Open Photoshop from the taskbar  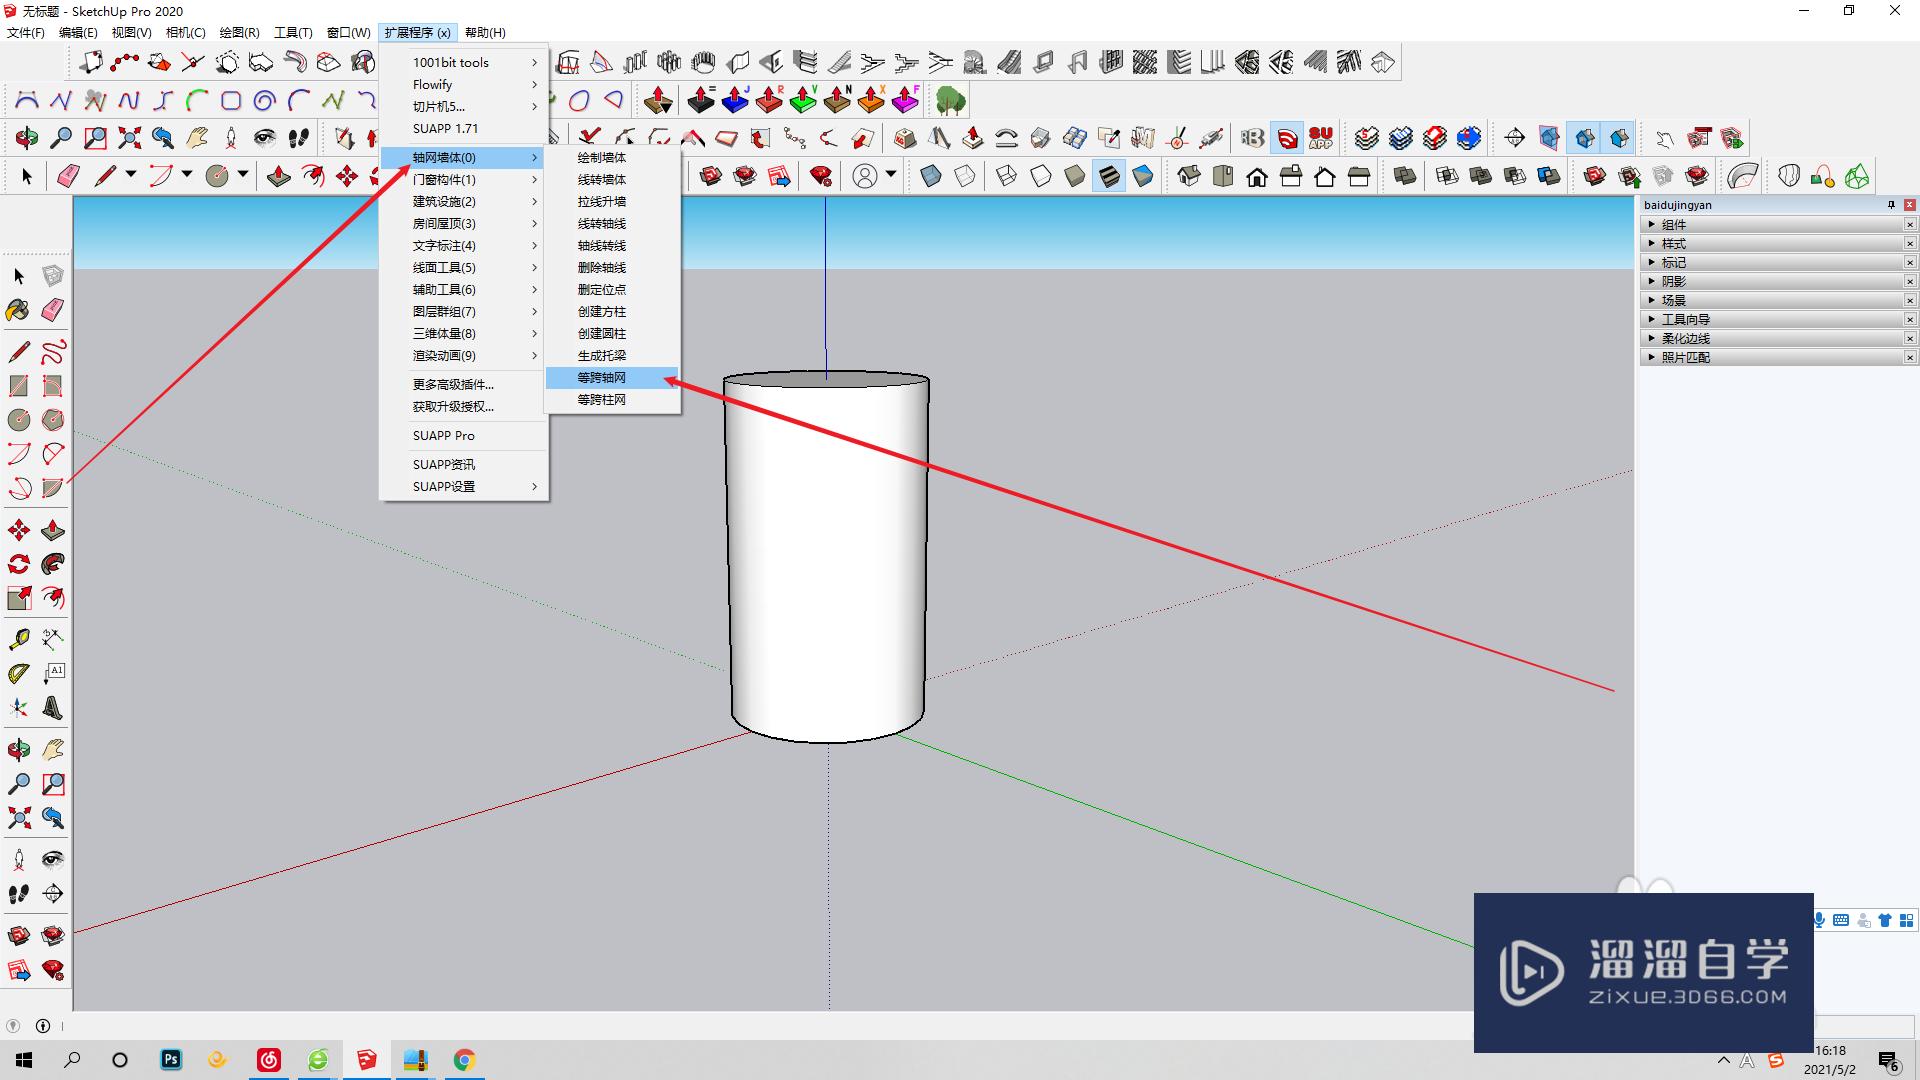[x=171, y=1060]
